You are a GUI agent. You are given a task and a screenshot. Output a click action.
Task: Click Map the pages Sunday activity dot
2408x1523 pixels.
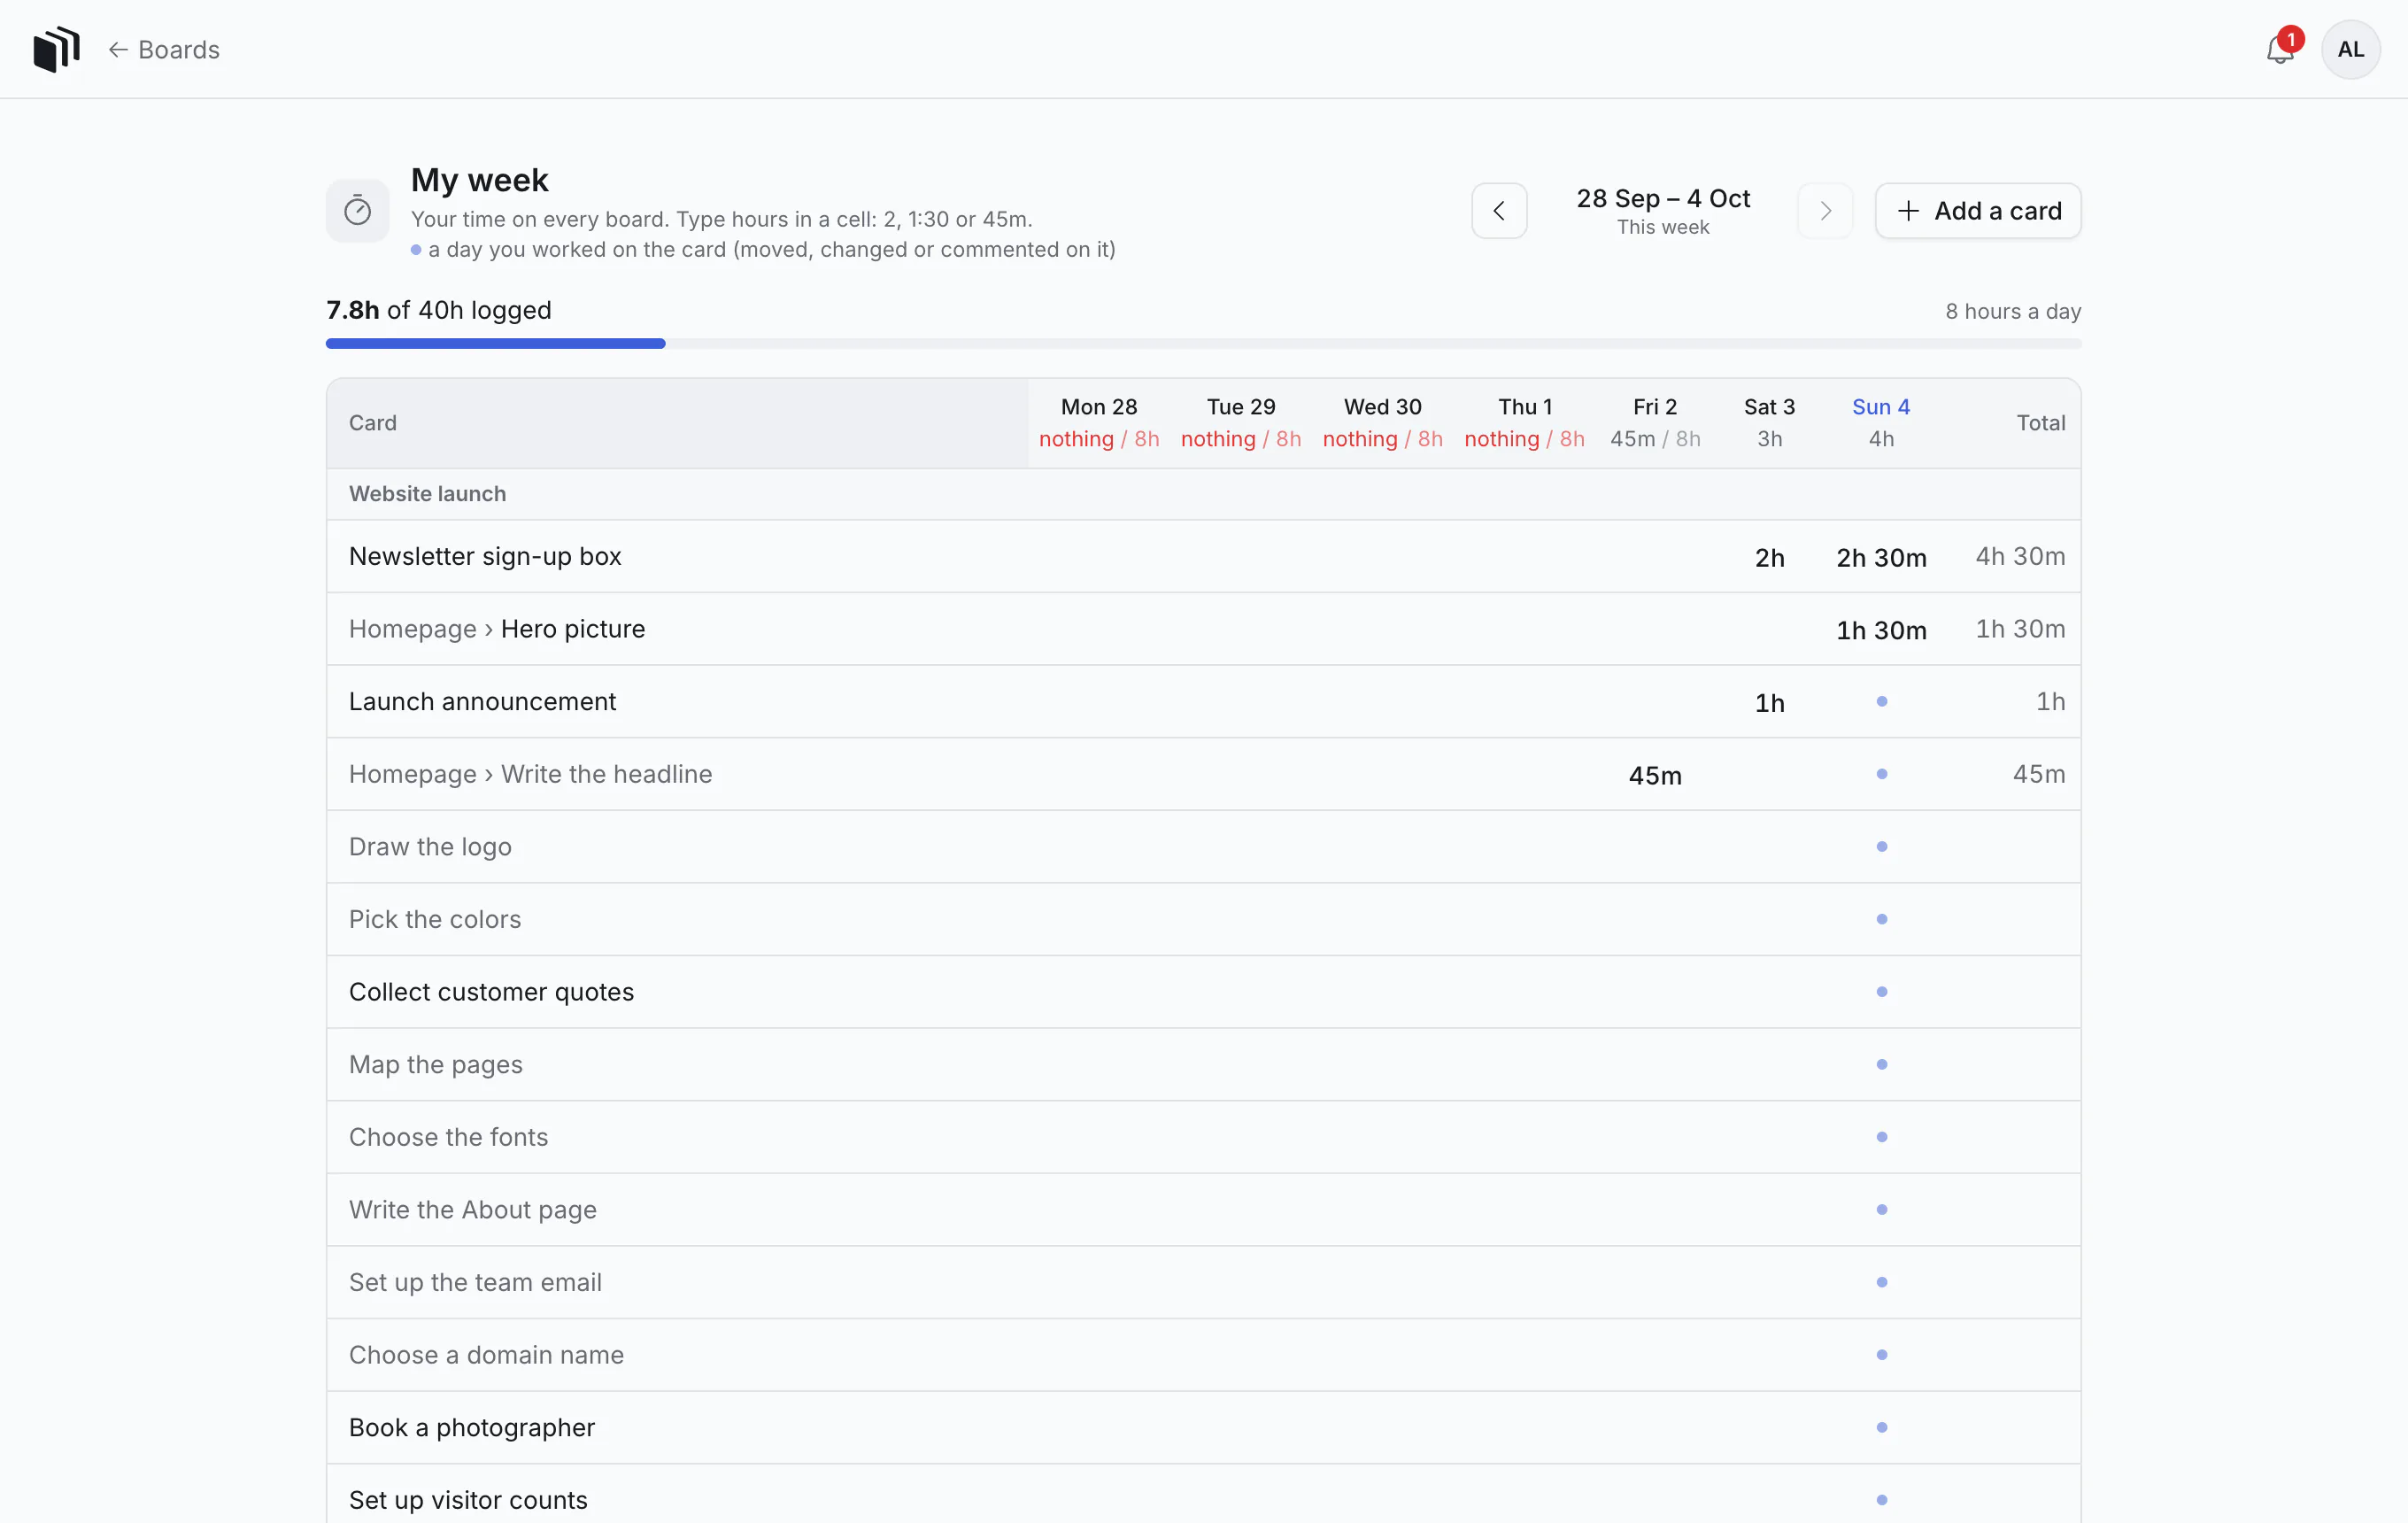click(x=1880, y=1065)
